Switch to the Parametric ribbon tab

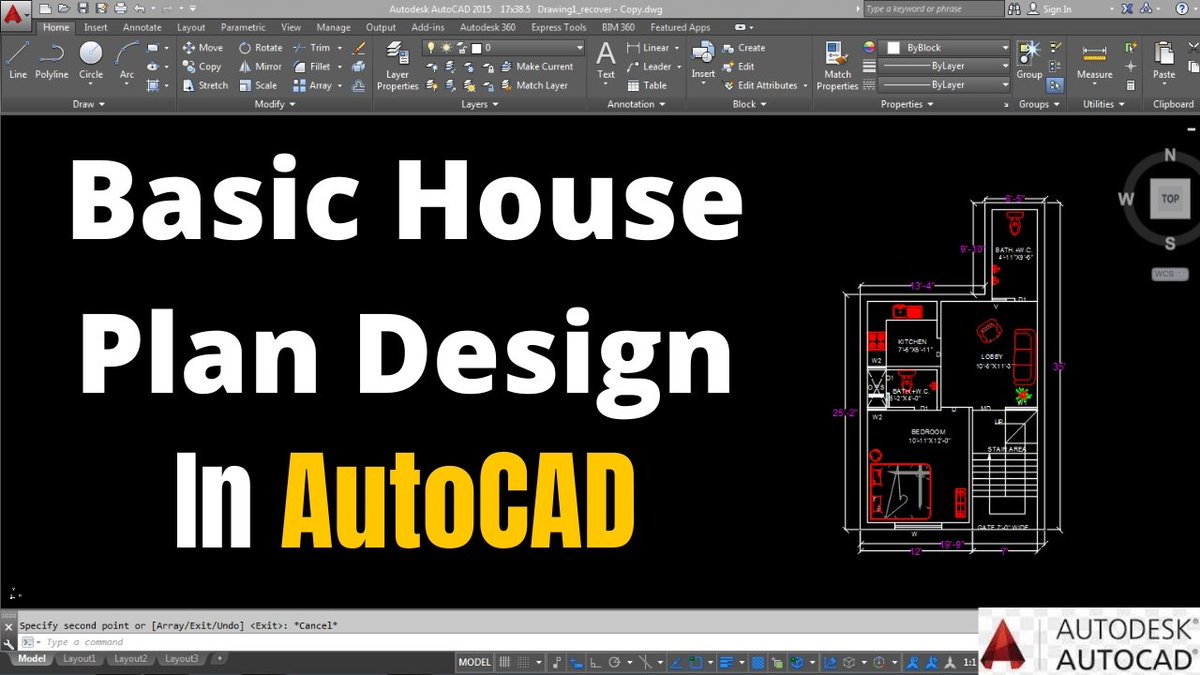[243, 27]
